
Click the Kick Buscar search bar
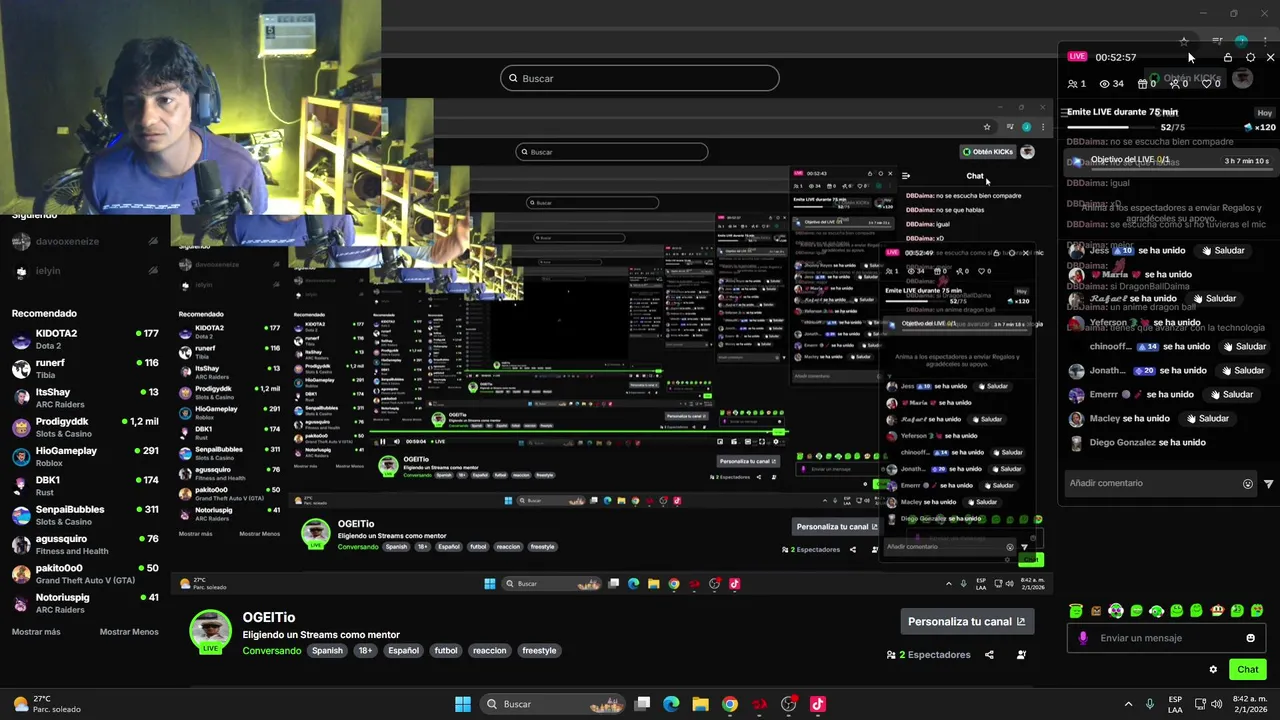tap(640, 78)
